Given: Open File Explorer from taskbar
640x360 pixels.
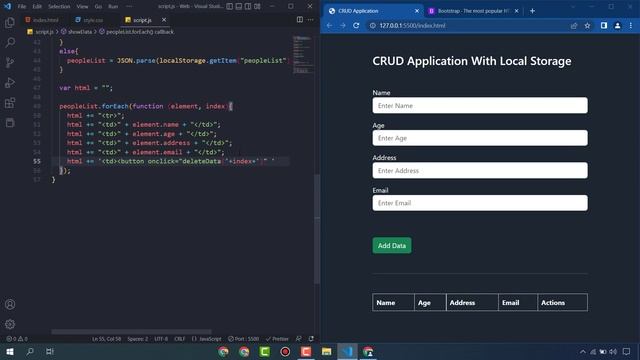Looking at the screenshot, I should (x=326, y=351).
